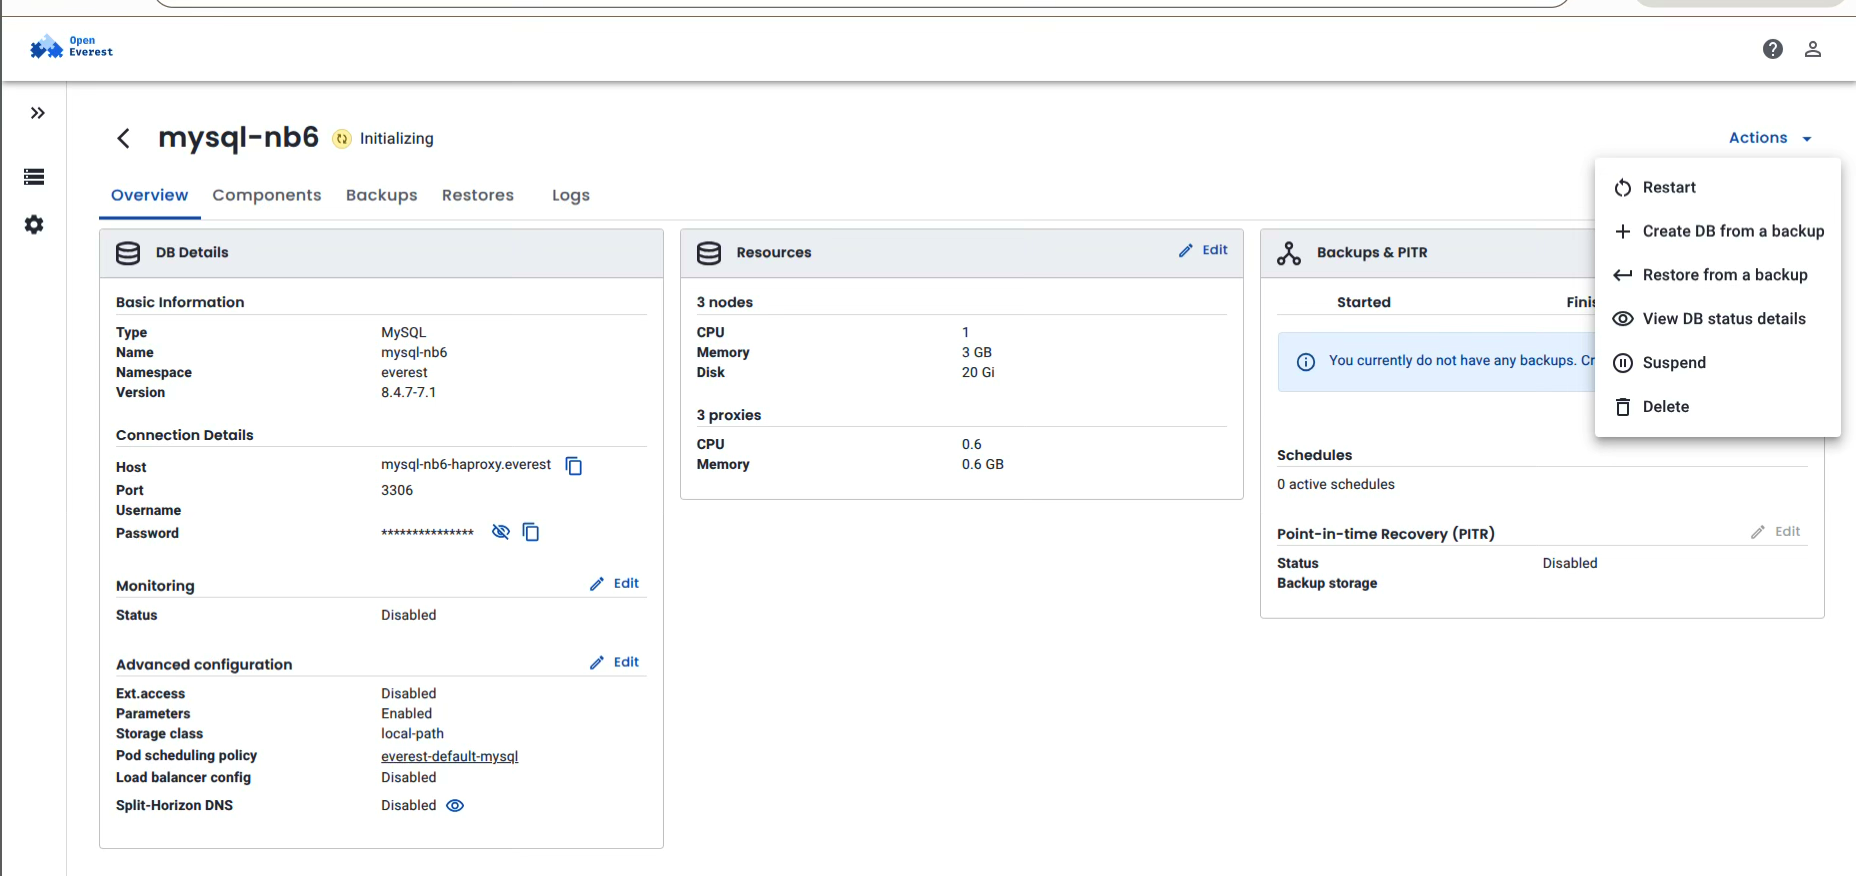Screen dimensions: 1856x876
Task: Edit the Monitoring settings
Action: tap(615, 583)
